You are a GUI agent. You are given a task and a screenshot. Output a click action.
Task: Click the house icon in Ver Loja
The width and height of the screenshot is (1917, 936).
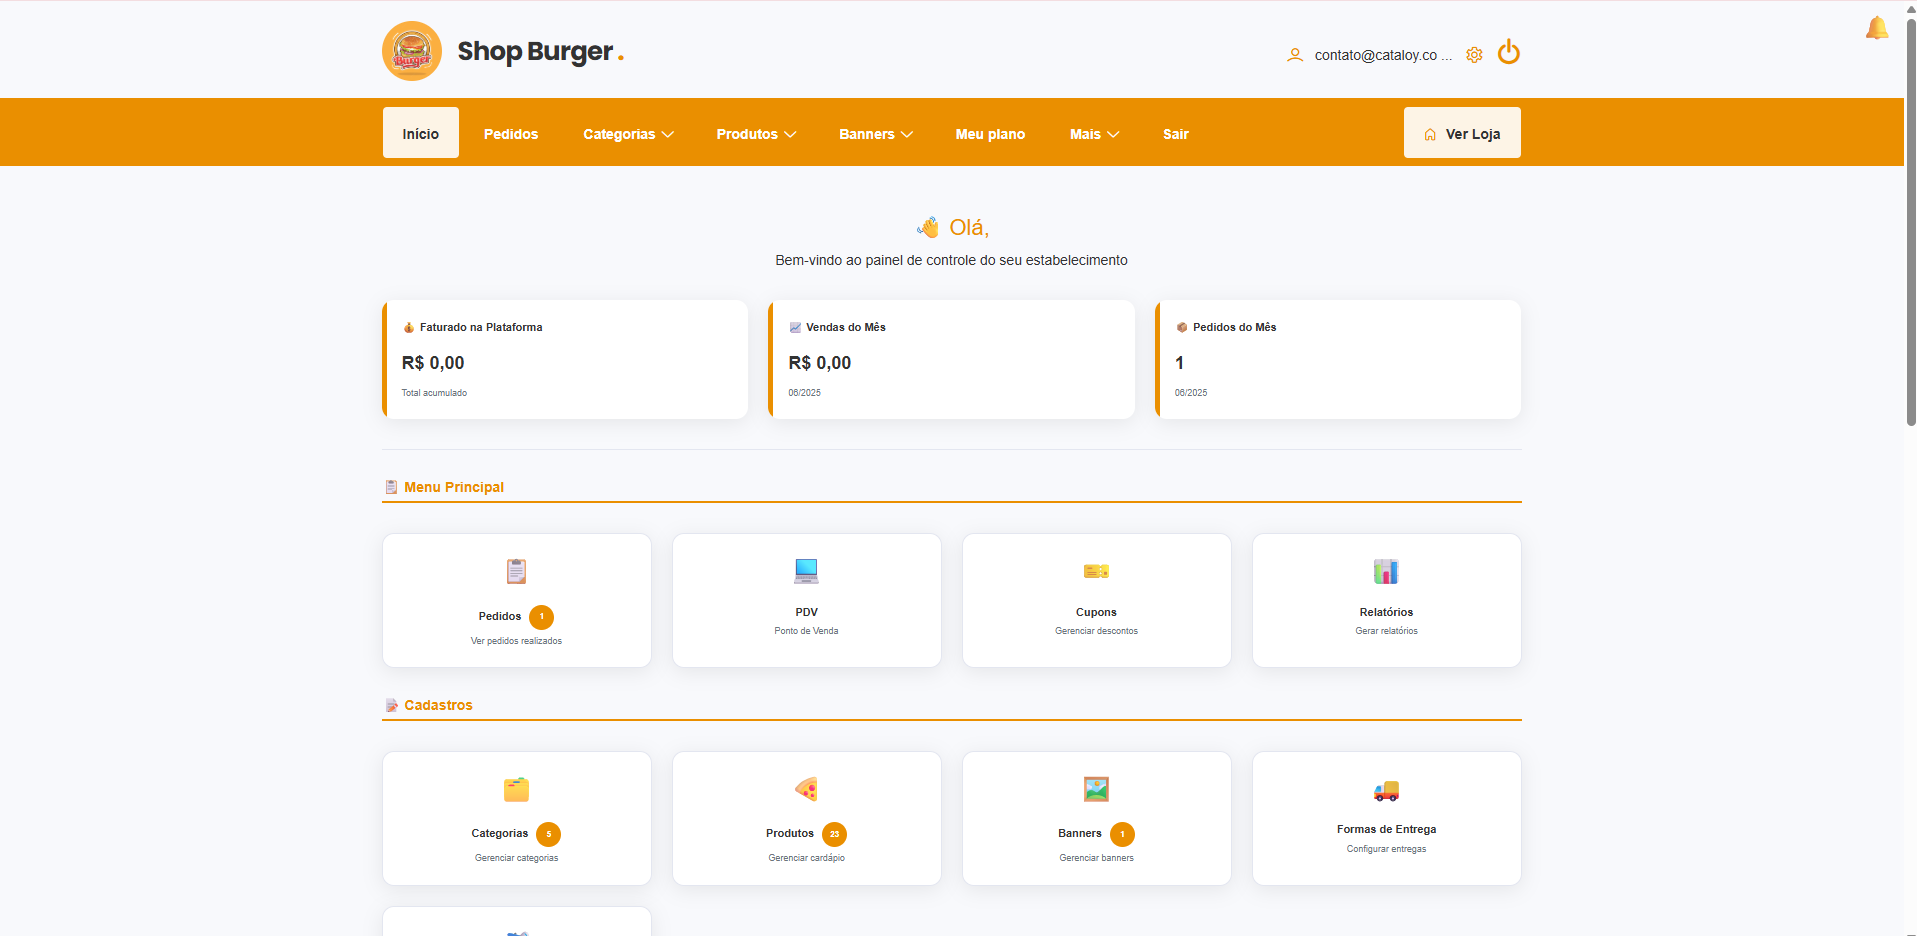tap(1430, 134)
